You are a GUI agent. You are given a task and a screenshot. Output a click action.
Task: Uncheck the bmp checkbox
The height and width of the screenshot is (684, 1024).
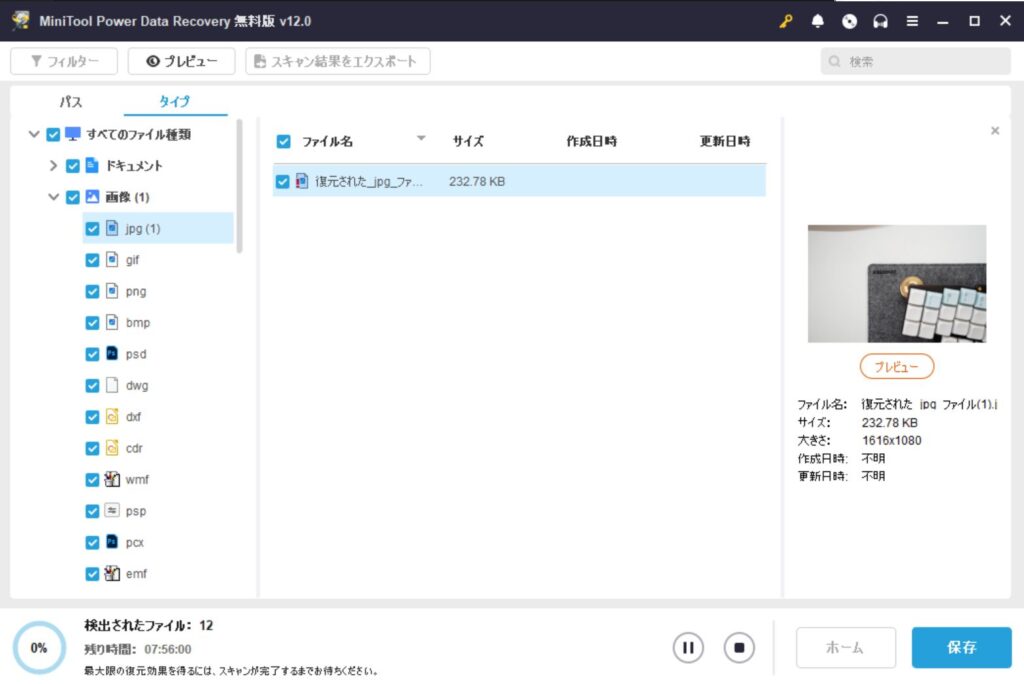(x=92, y=323)
